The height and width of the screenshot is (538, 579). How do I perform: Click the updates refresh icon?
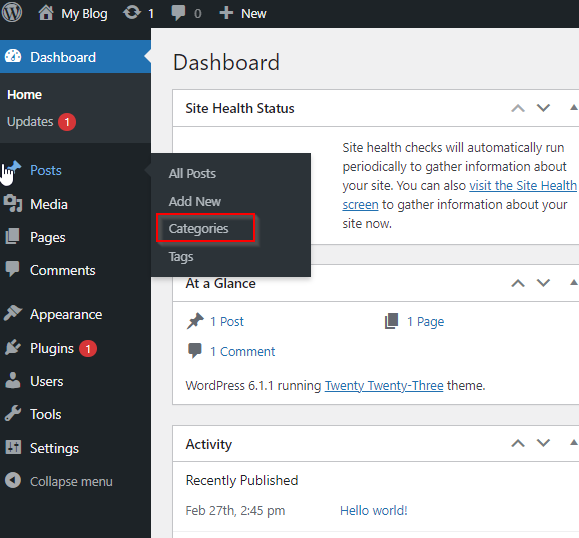pos(132,13)
